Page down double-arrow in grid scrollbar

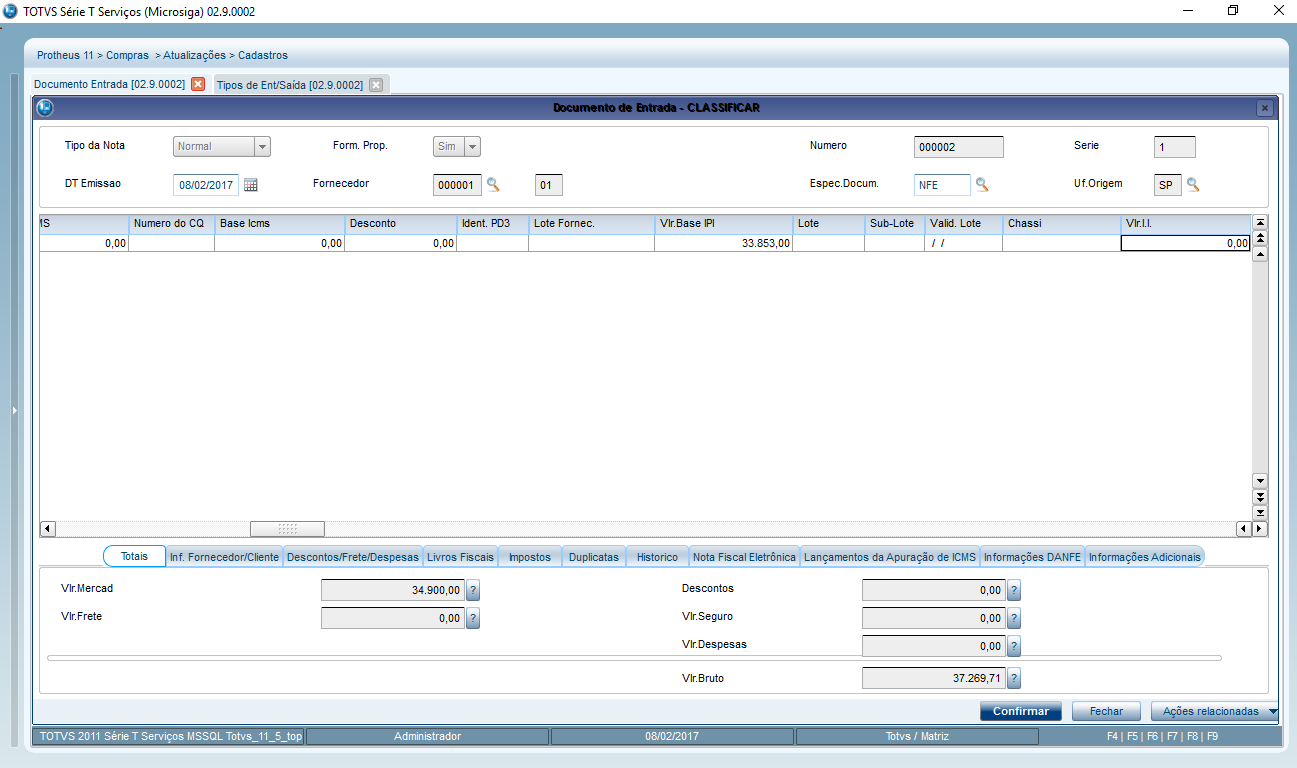point(1260,496)
